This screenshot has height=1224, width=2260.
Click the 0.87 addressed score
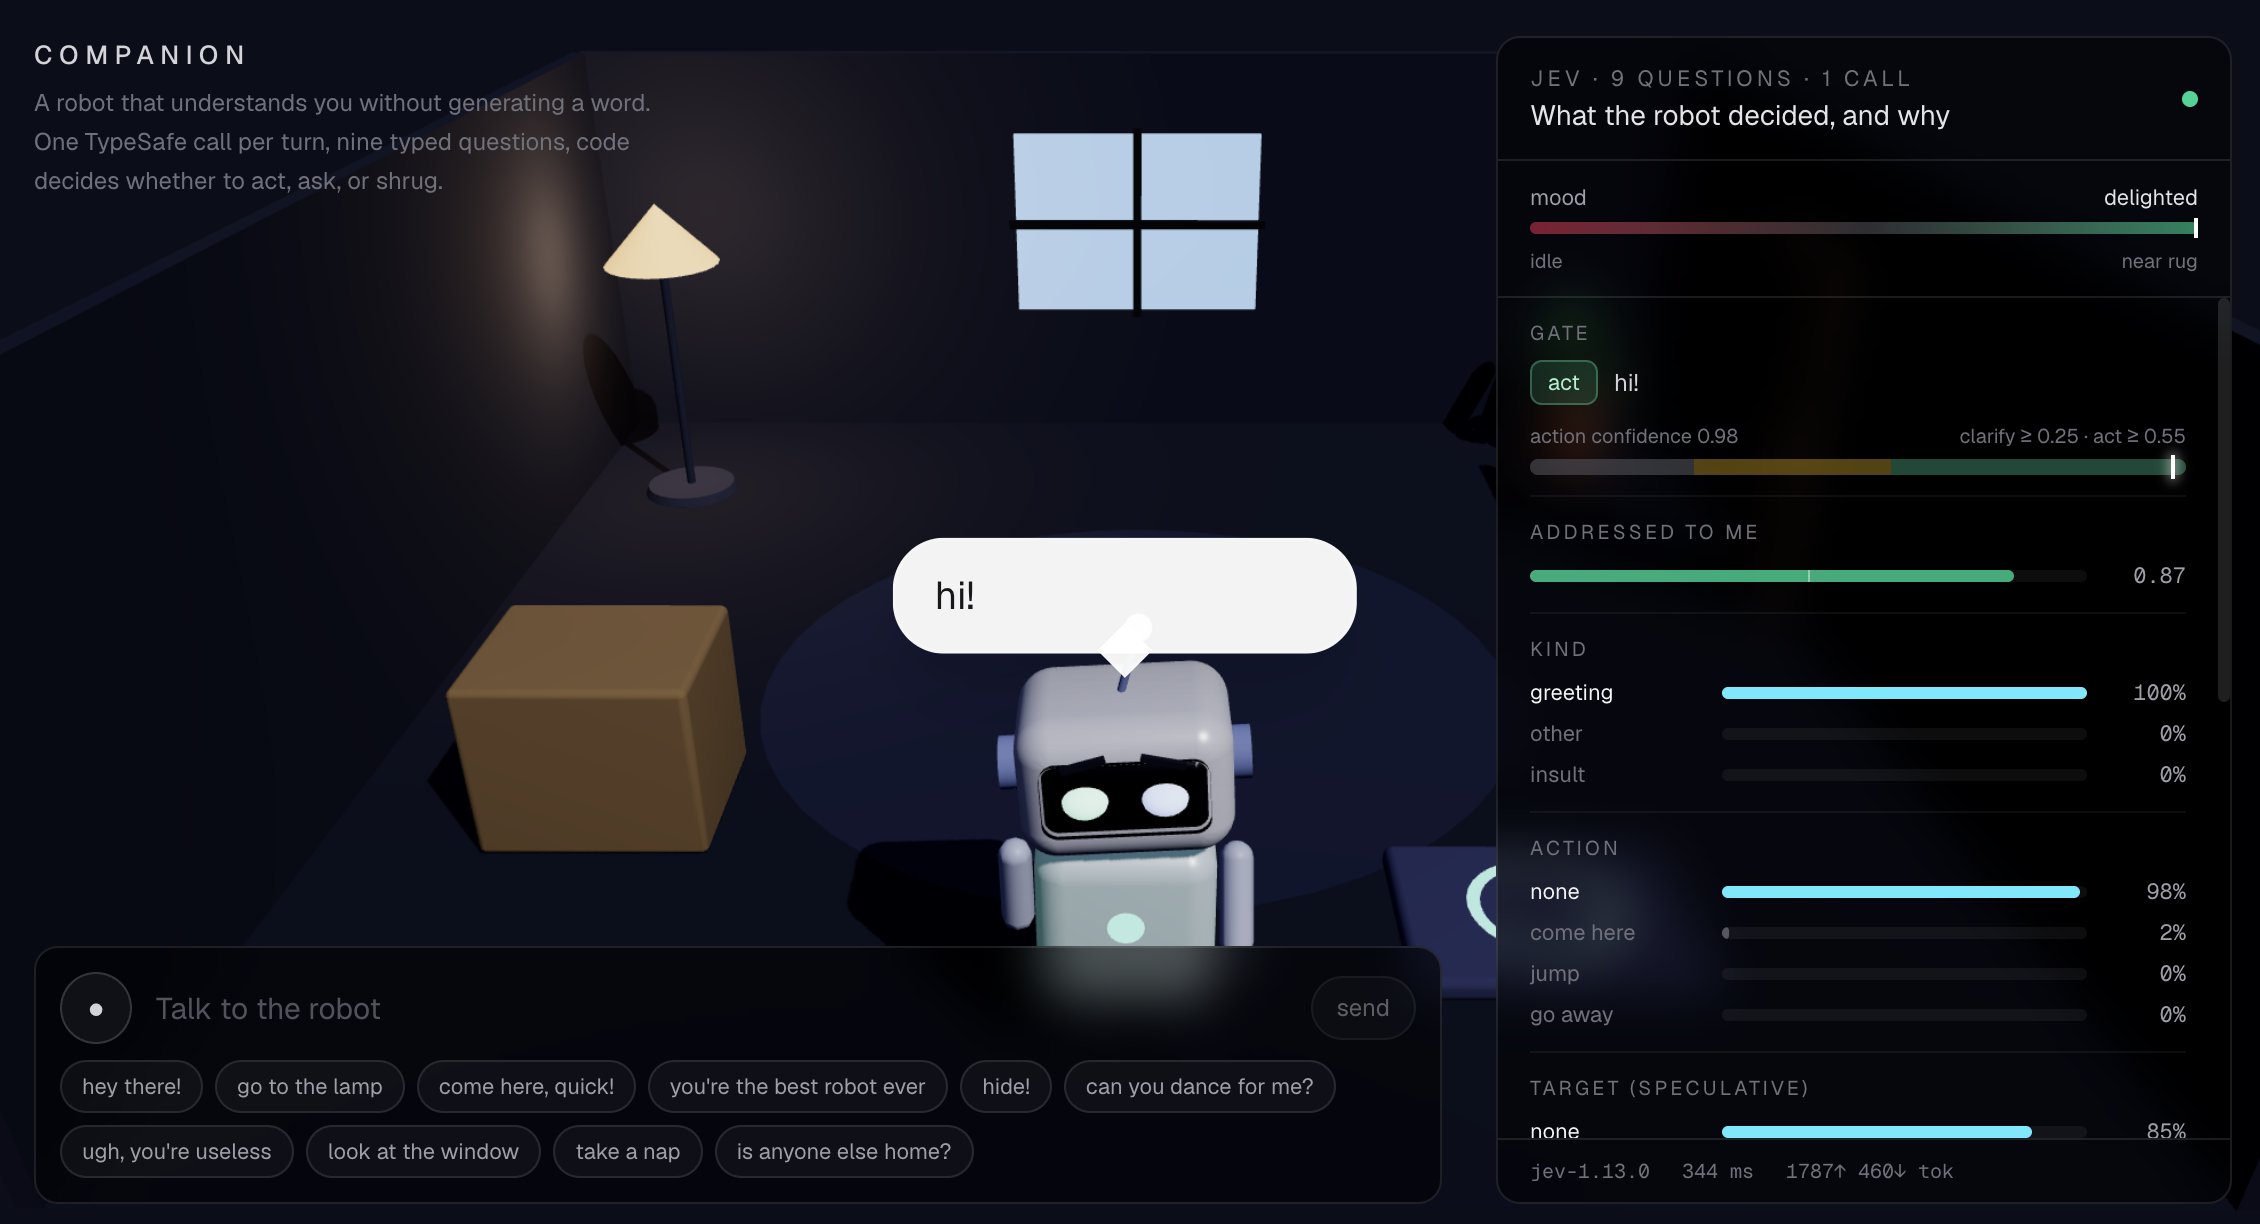coord(2158,576)
